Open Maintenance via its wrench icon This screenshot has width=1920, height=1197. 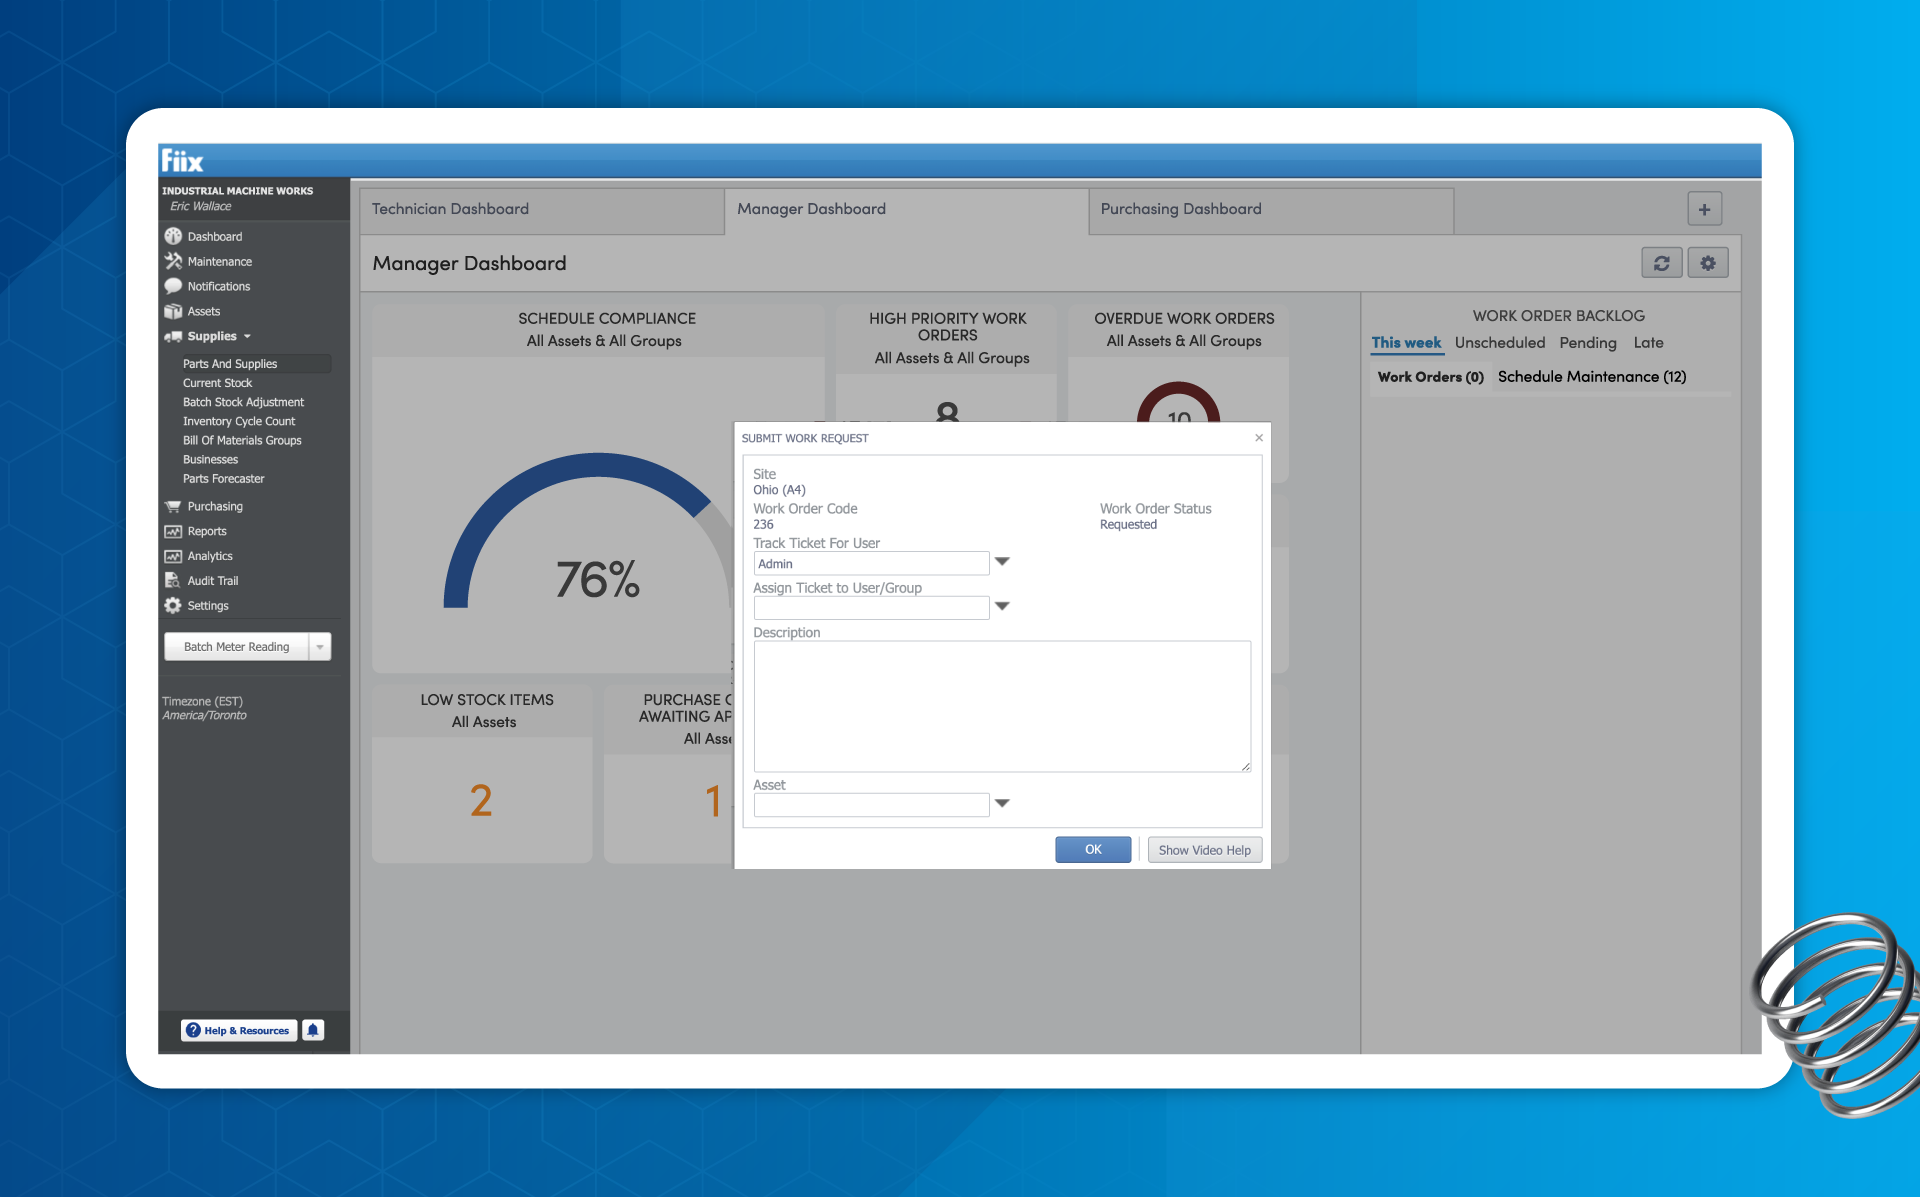[173, 261]
